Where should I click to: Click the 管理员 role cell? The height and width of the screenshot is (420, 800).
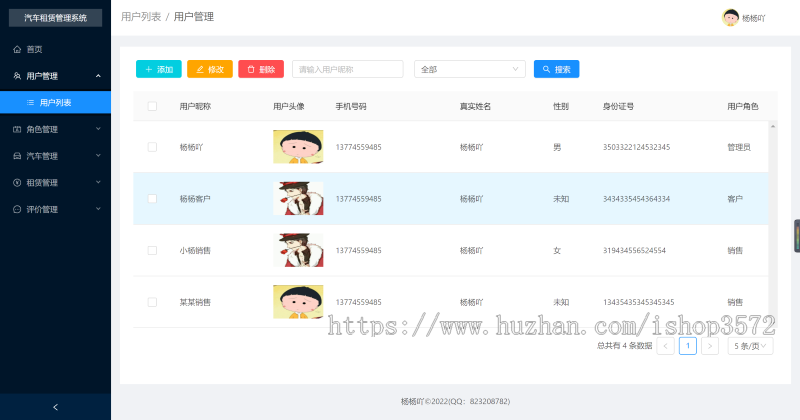tap(739, 147)
